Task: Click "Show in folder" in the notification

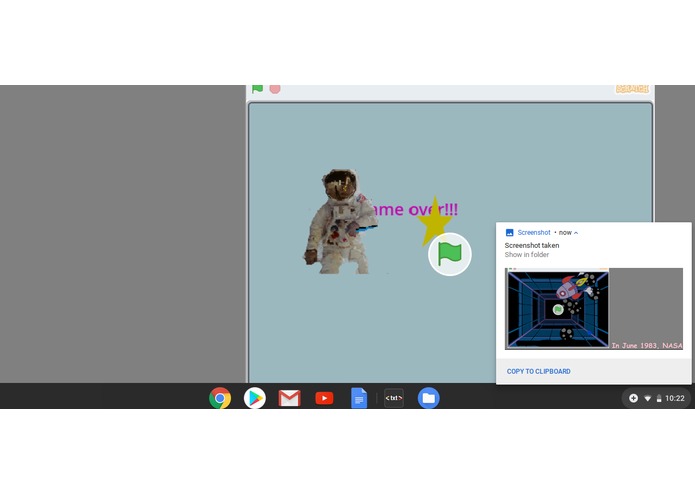Action: [x=527, y=255]
